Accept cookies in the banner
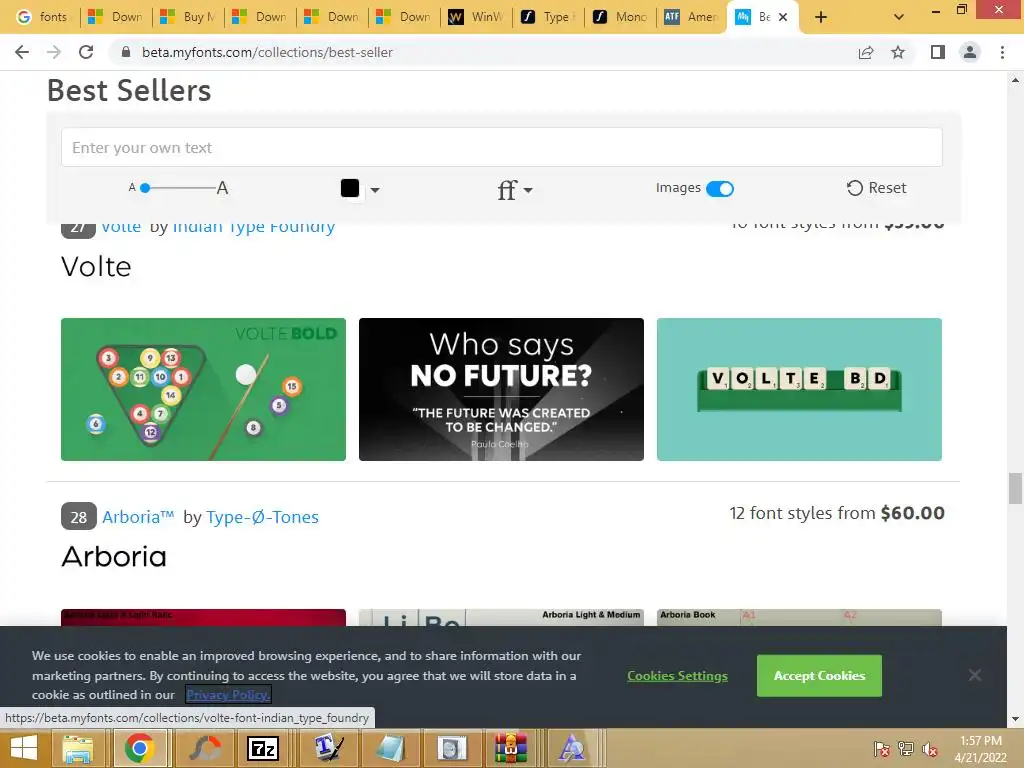1024x768 pixels. (x=819, y=676)
